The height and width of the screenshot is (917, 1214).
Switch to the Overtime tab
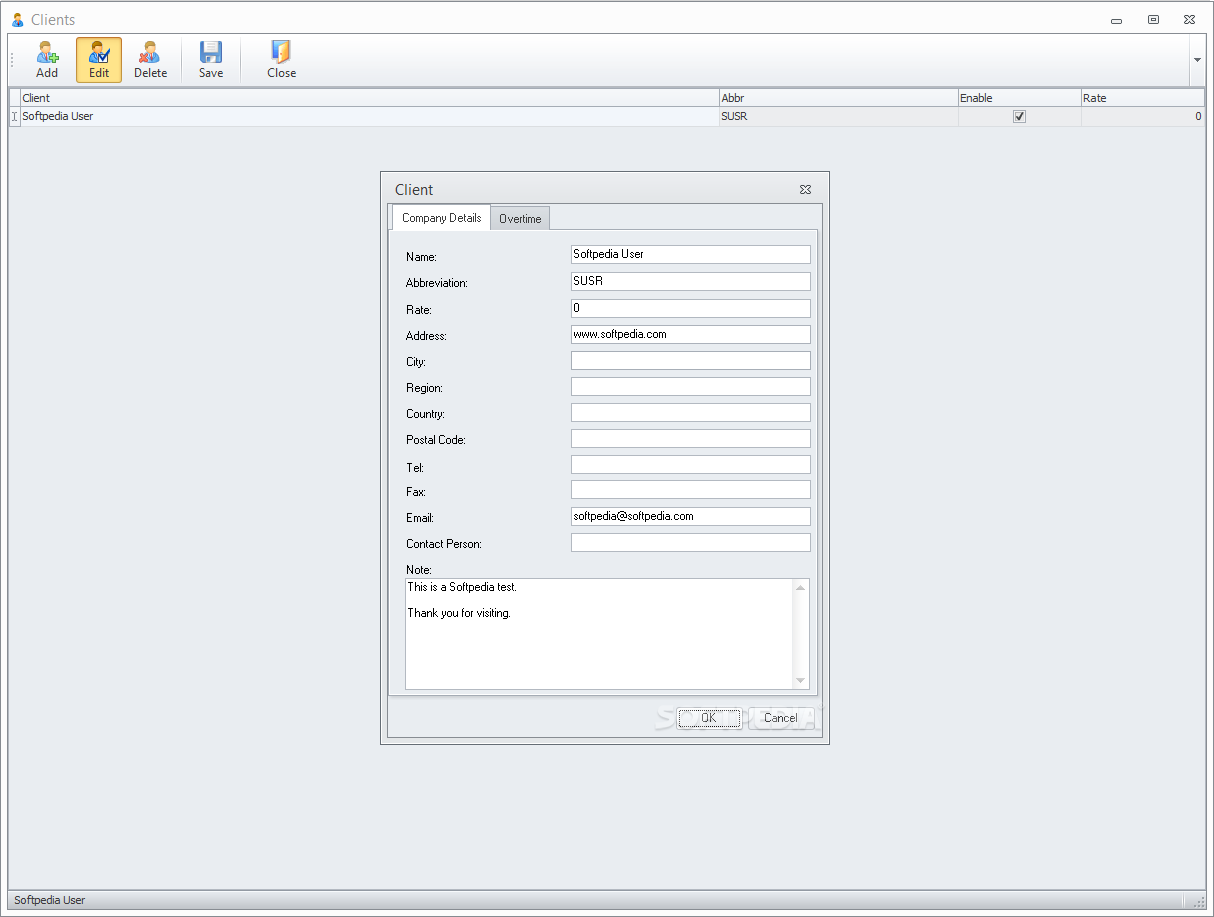[x=520, y=218]
